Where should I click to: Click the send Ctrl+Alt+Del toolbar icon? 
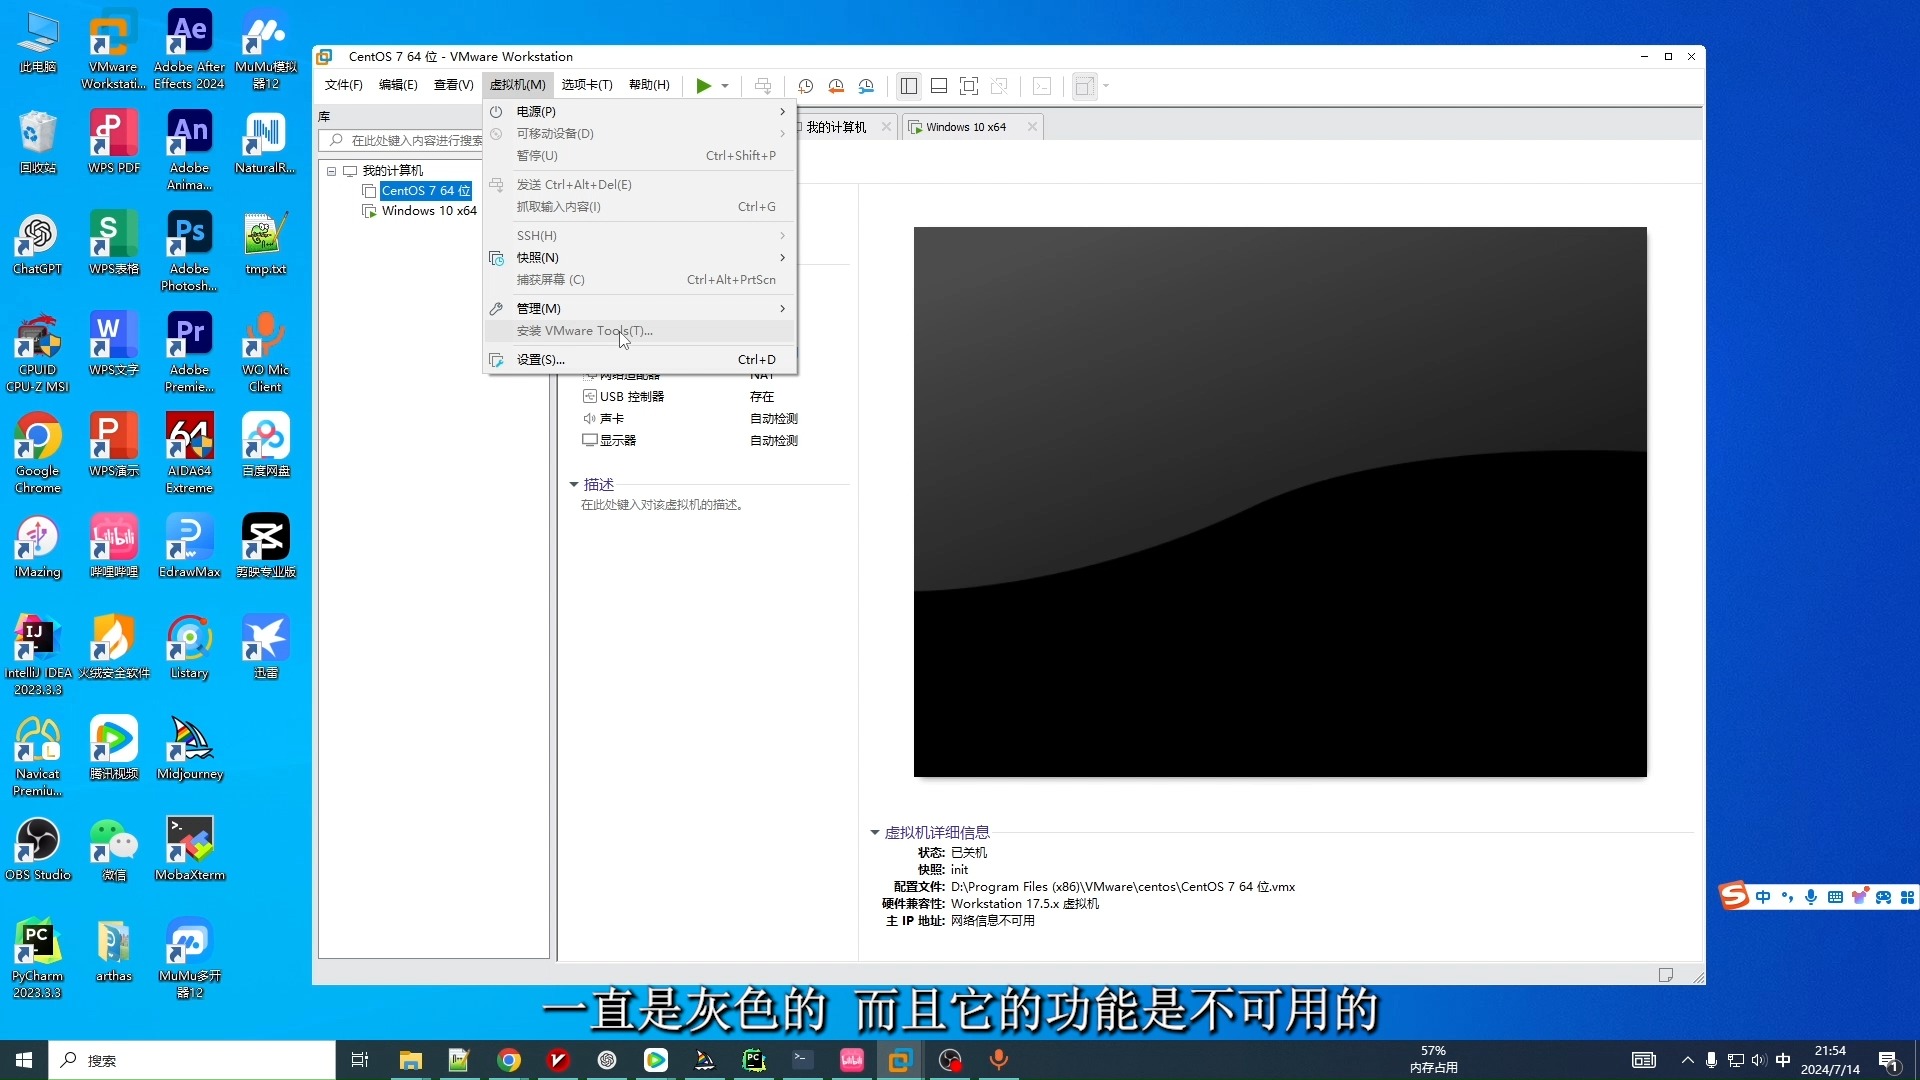[763, 86]
